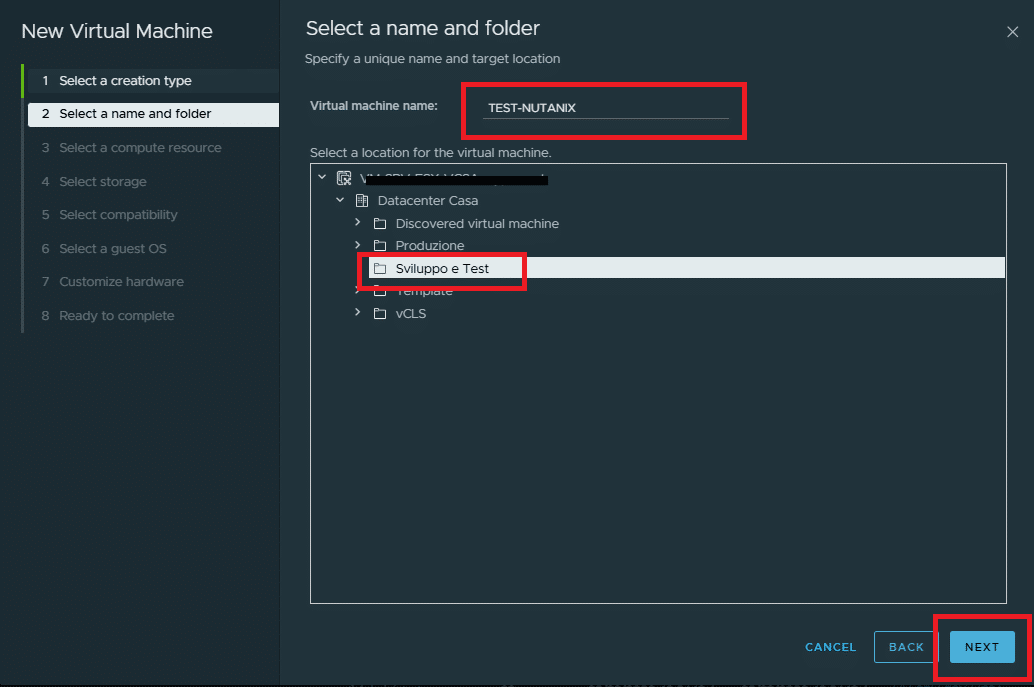Expand the Discovered virtual machine folder

357,223
